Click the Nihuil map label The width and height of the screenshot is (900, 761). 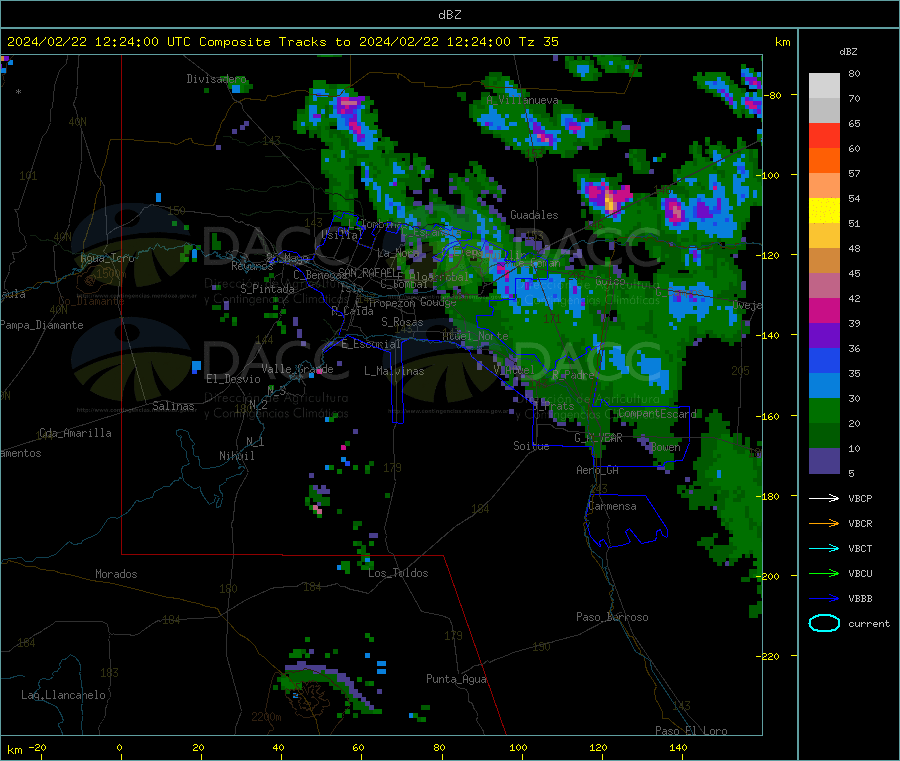[236, 456]
